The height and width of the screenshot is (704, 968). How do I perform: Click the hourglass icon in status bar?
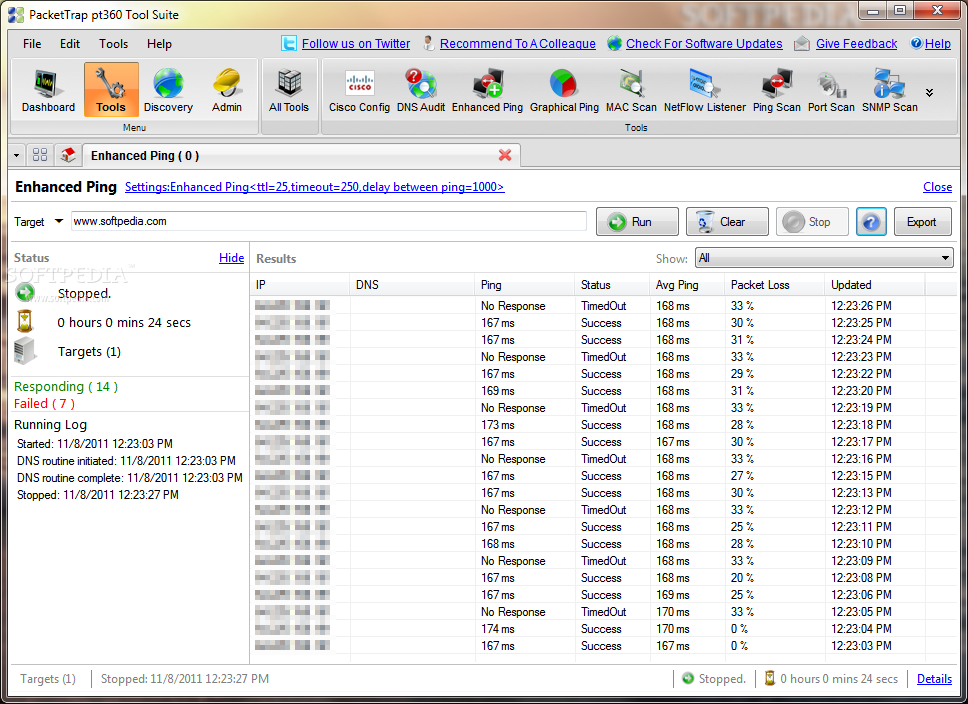coord(770,678)
